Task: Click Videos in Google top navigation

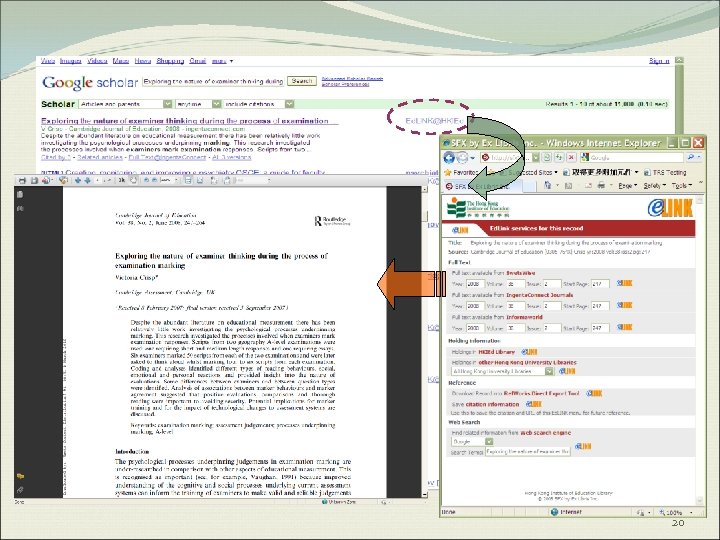Action: pyautogui.click(x=97, y=61)
